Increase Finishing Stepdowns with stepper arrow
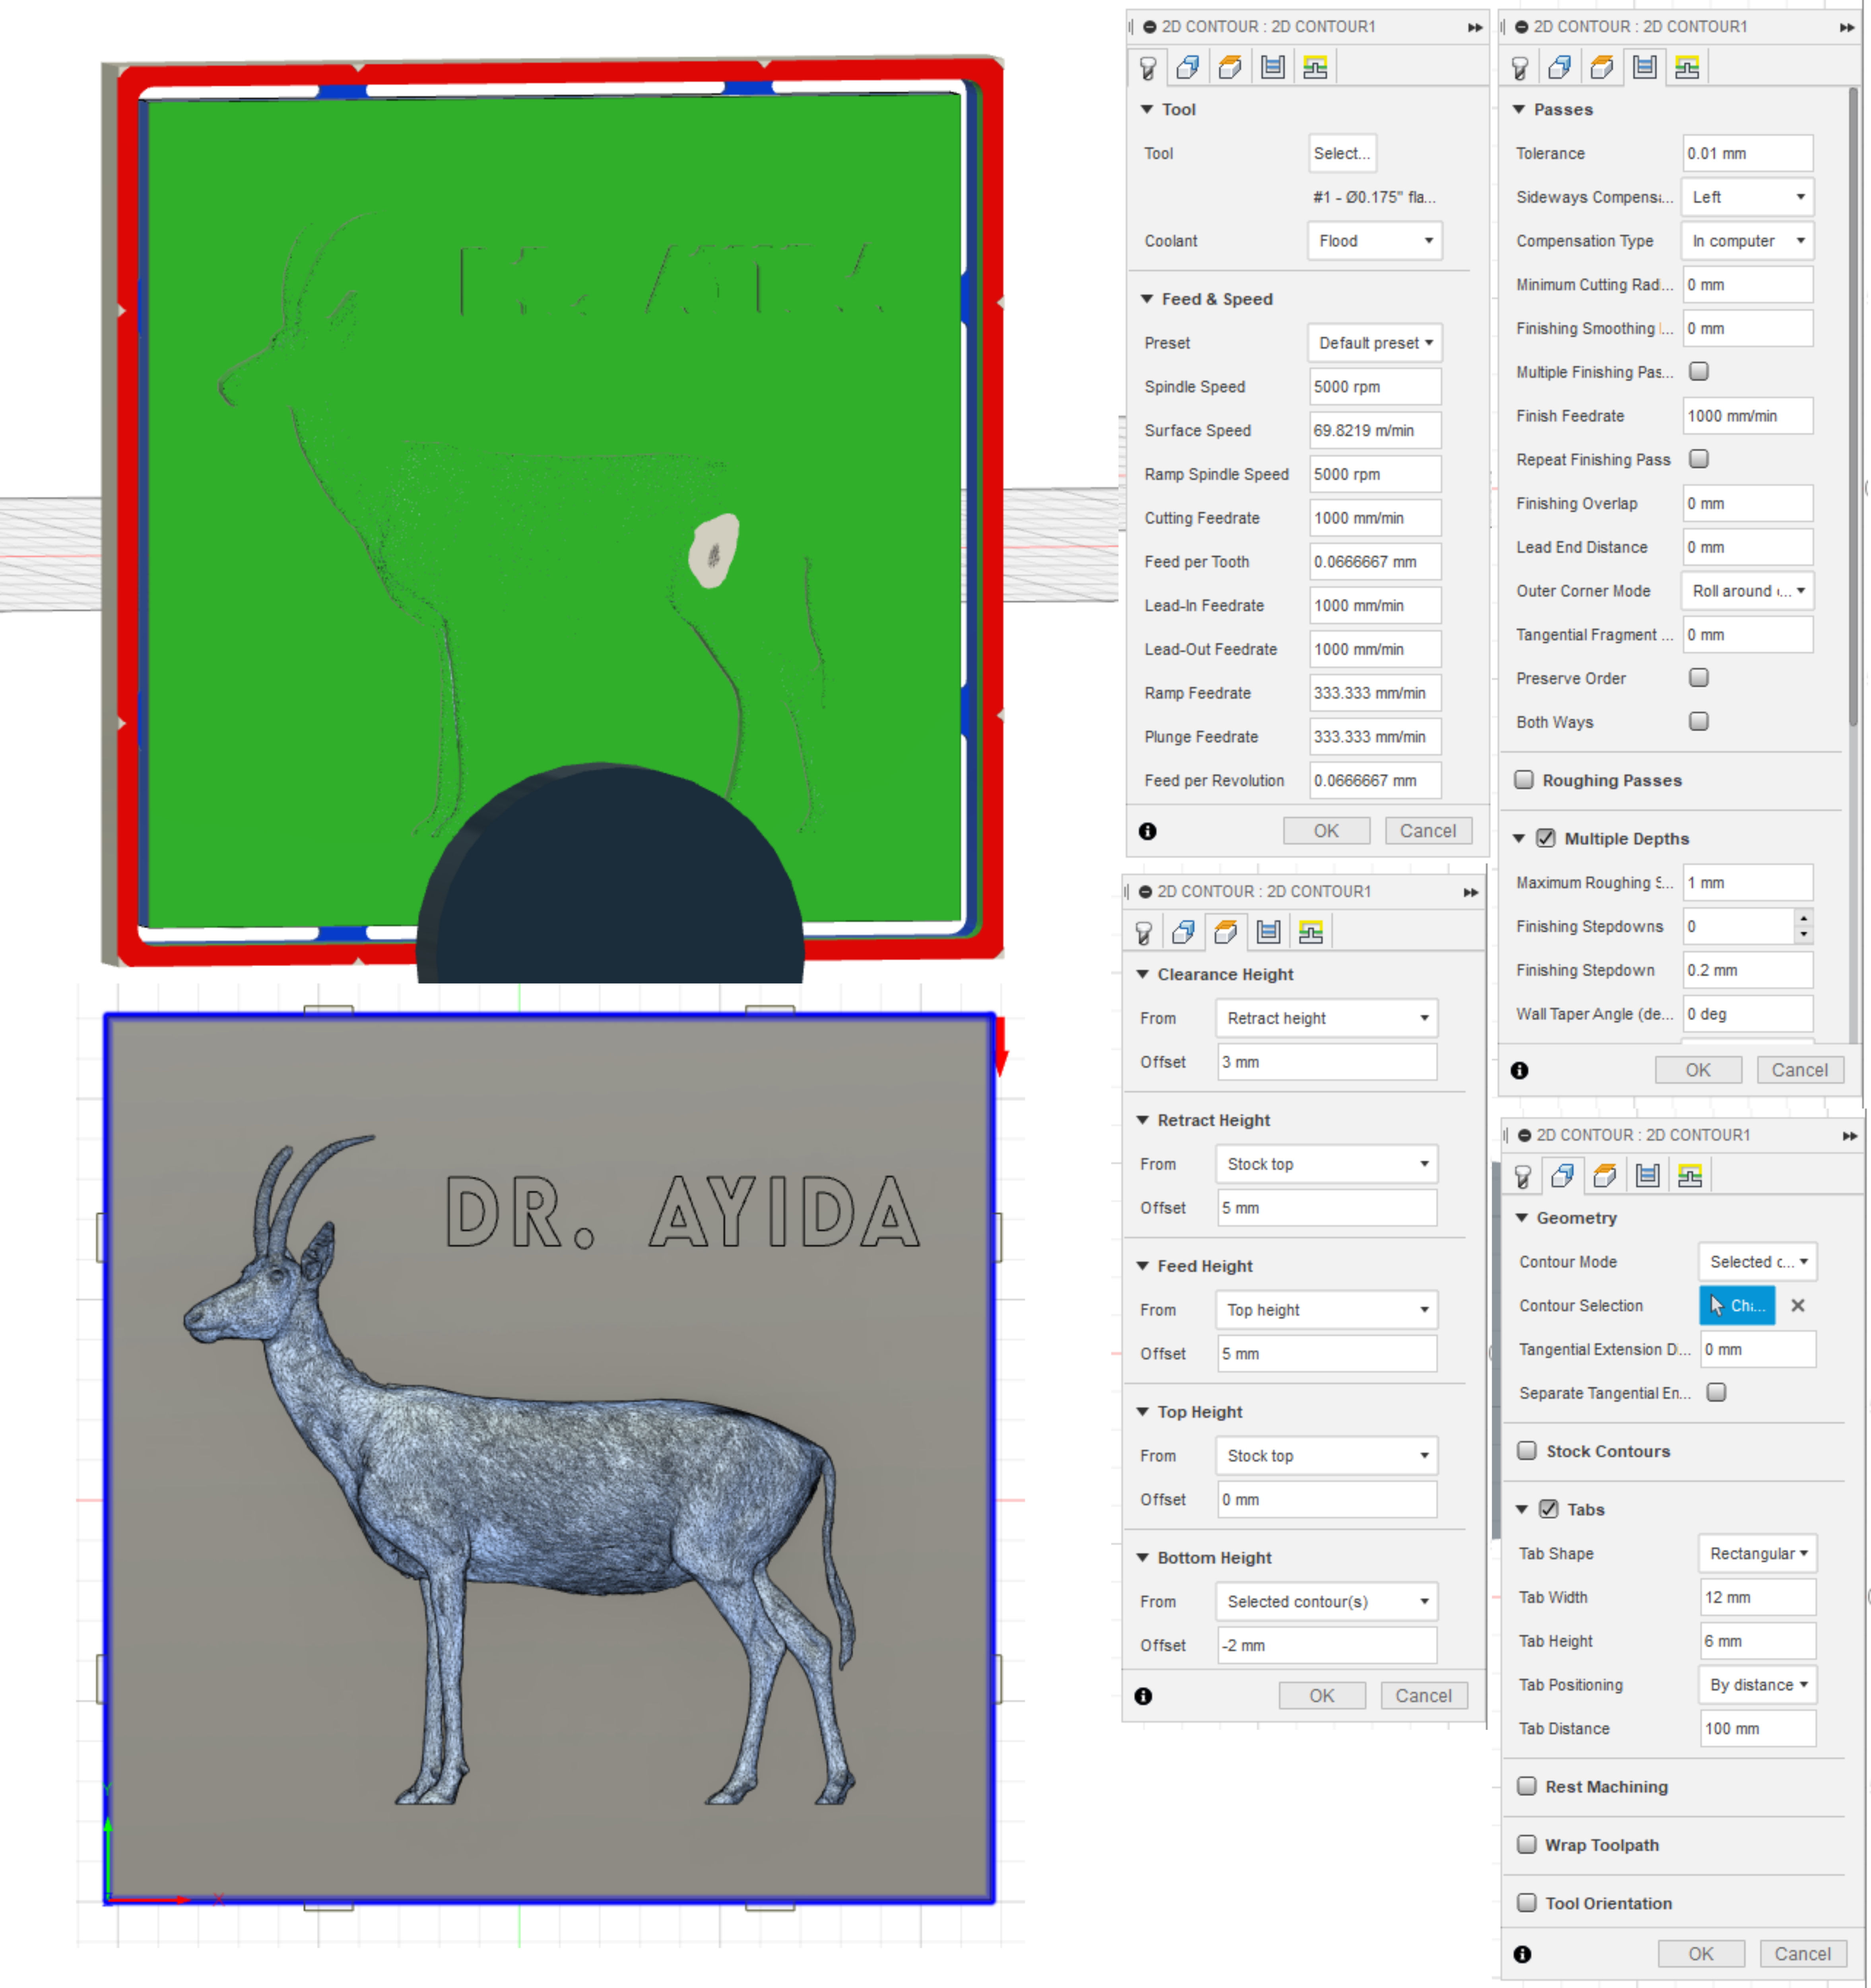 pos(1803,918)
